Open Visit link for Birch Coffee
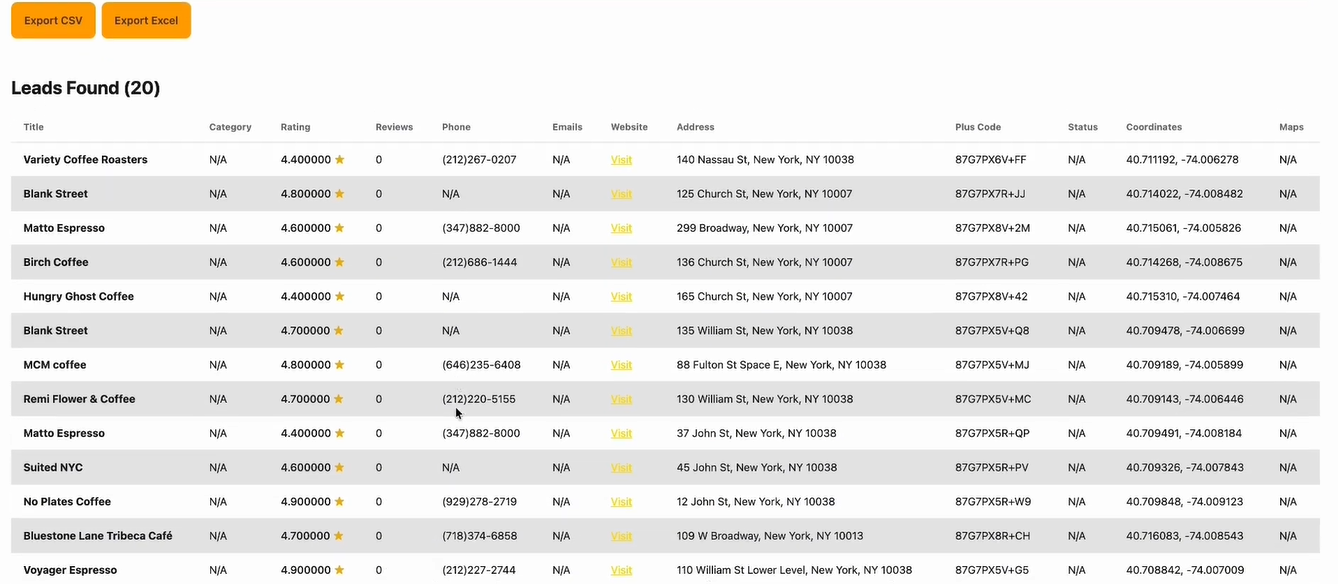The height and width of the screenshot is (584, 1338). coord(621,262)
